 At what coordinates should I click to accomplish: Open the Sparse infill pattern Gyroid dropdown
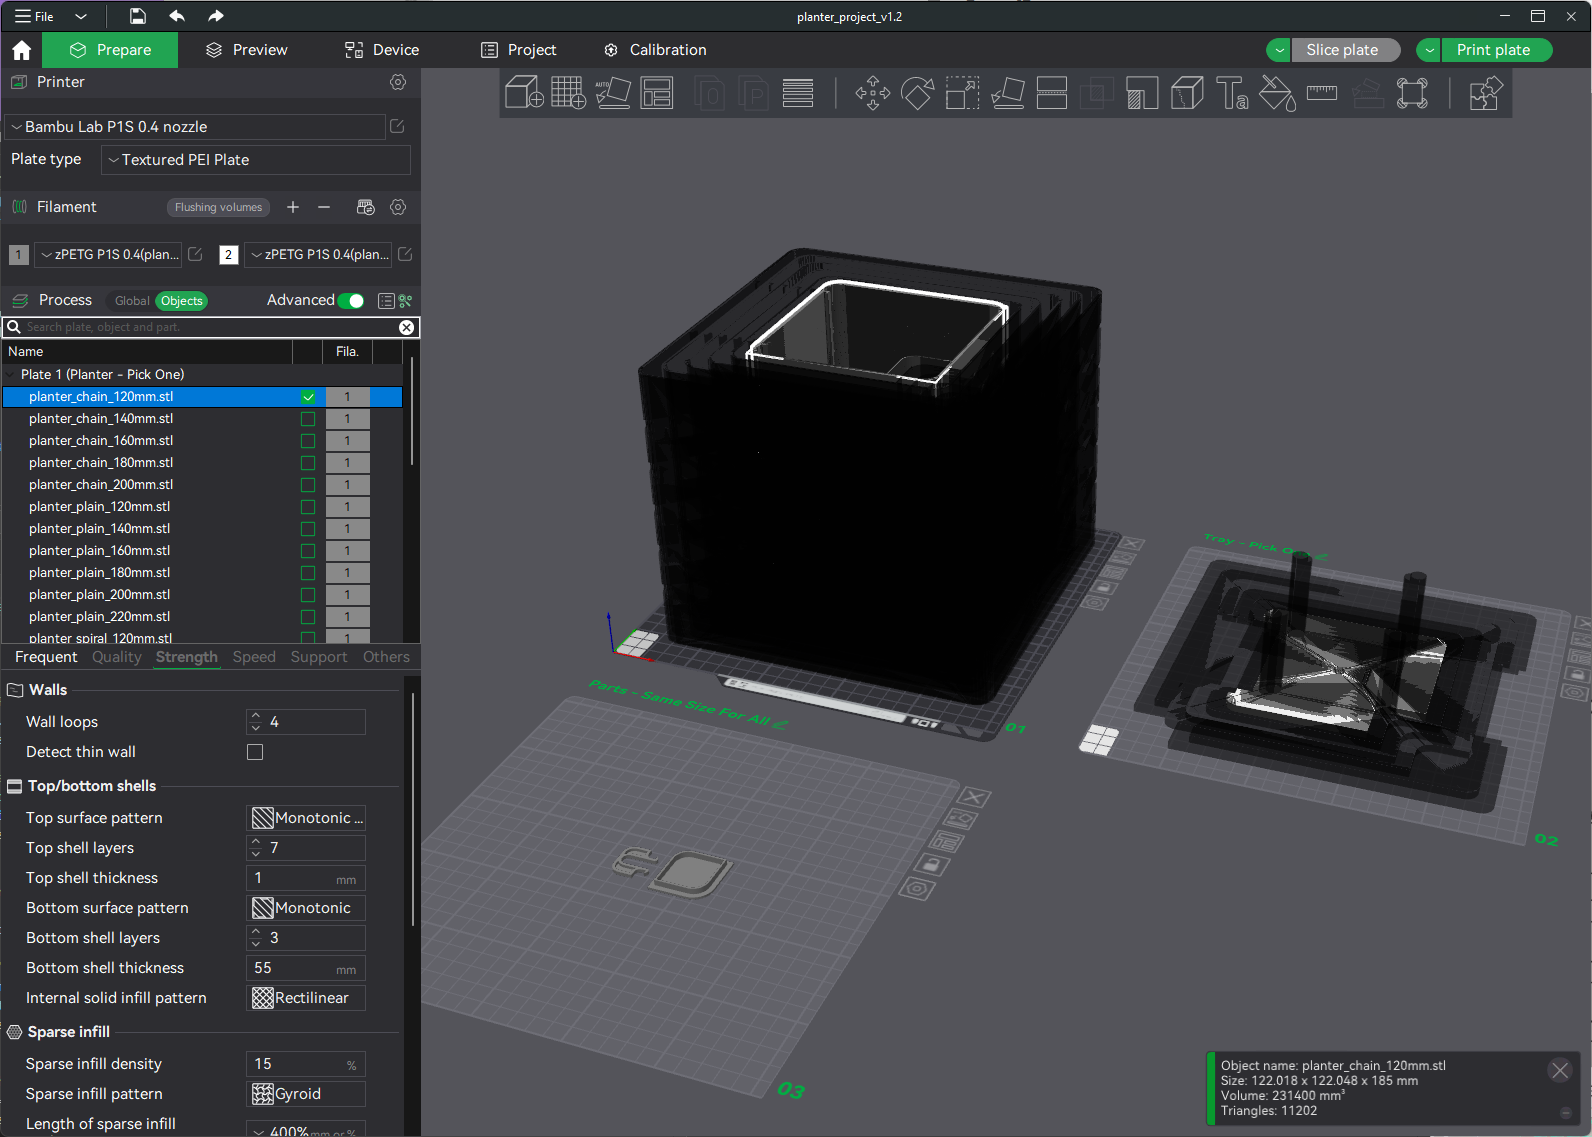click(x=305, y=1094)
